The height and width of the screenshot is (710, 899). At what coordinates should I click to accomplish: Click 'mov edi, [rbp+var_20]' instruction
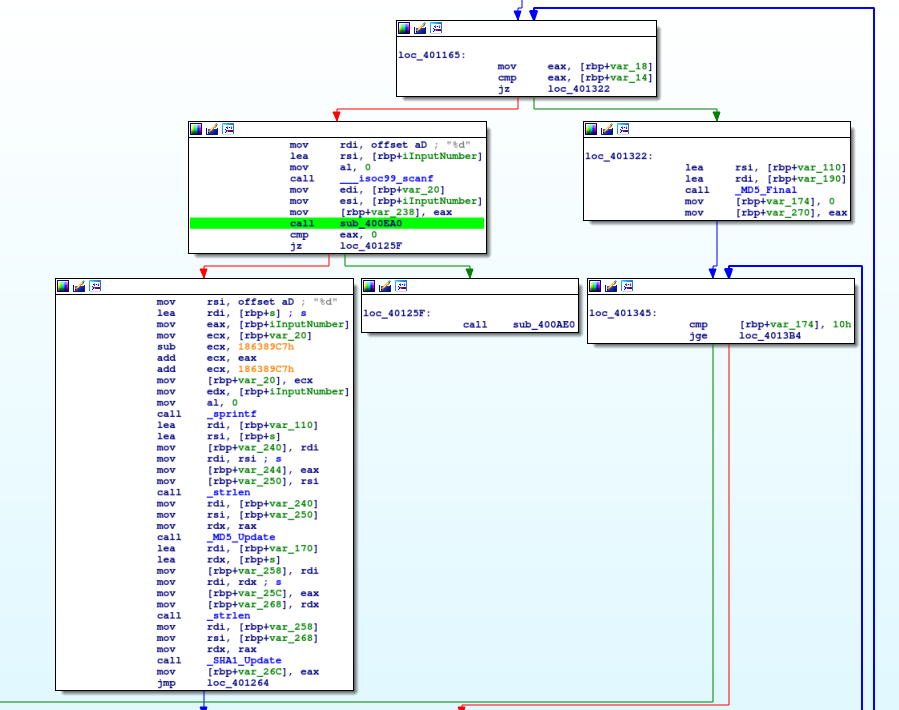point(368,190)
